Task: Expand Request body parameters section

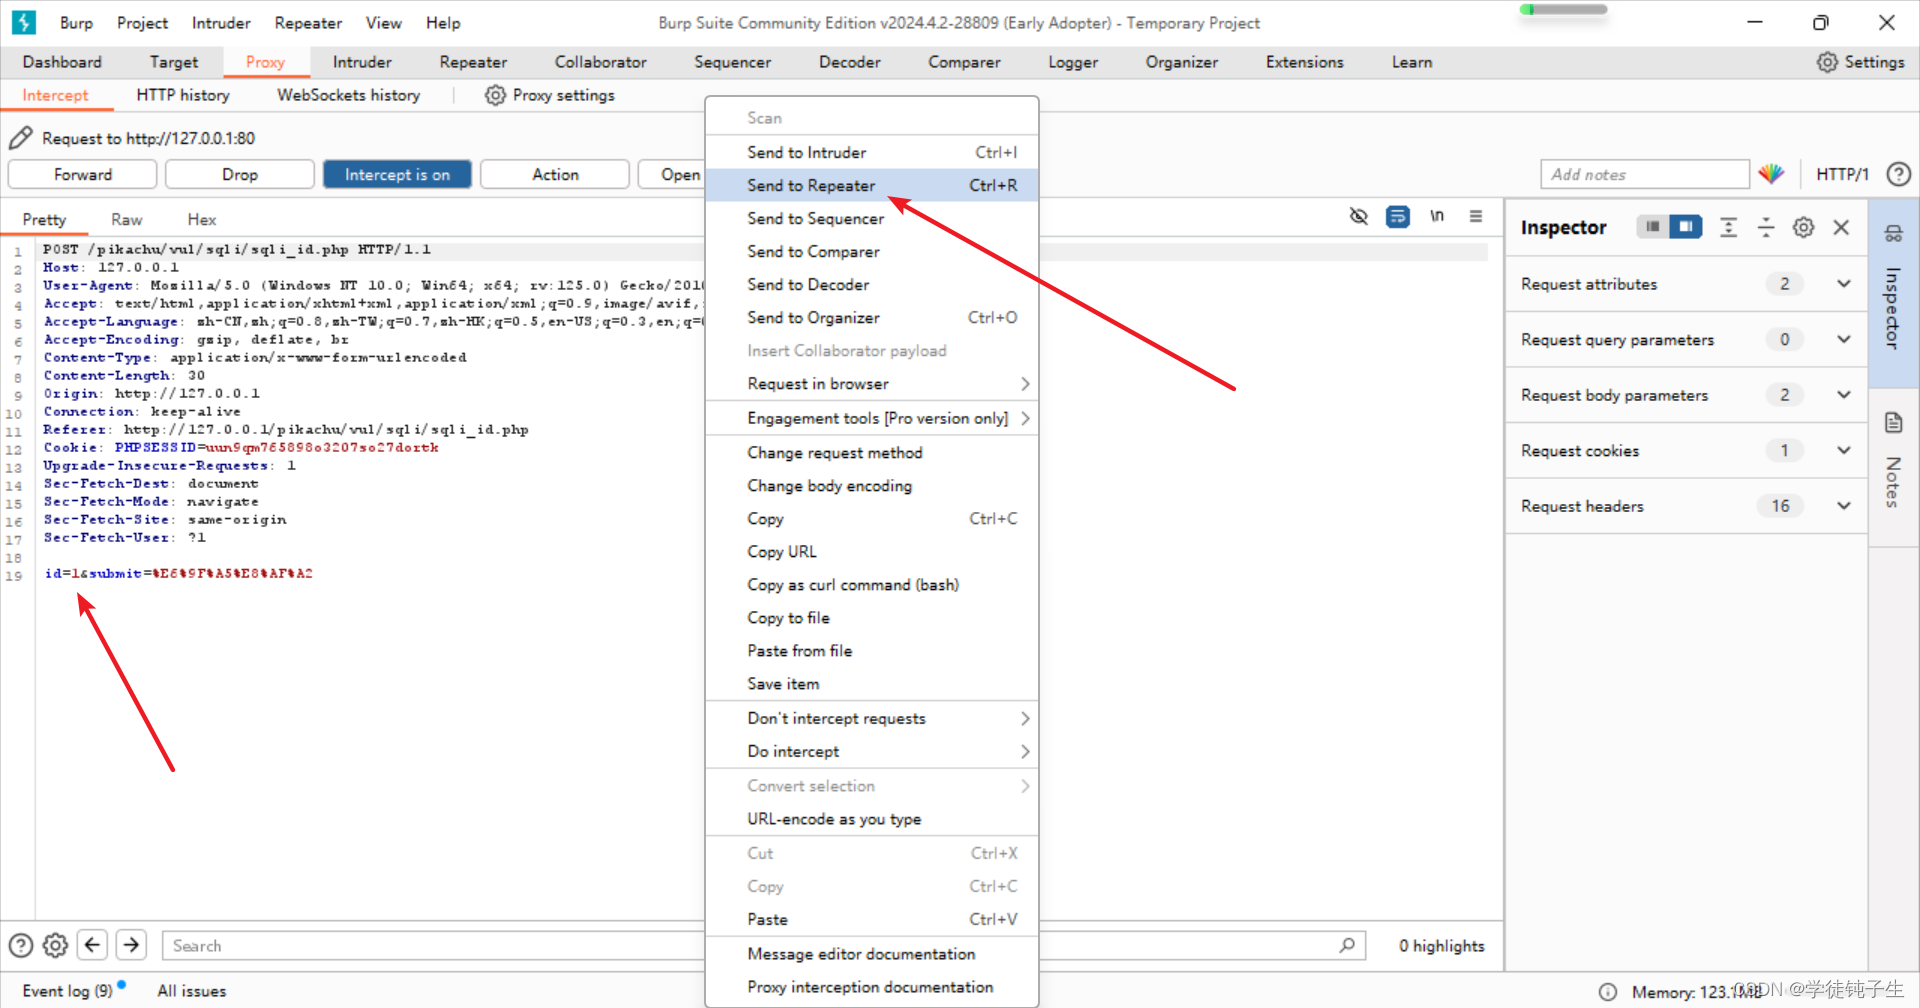Action: pyautogui.click(x=1843, y=395)
